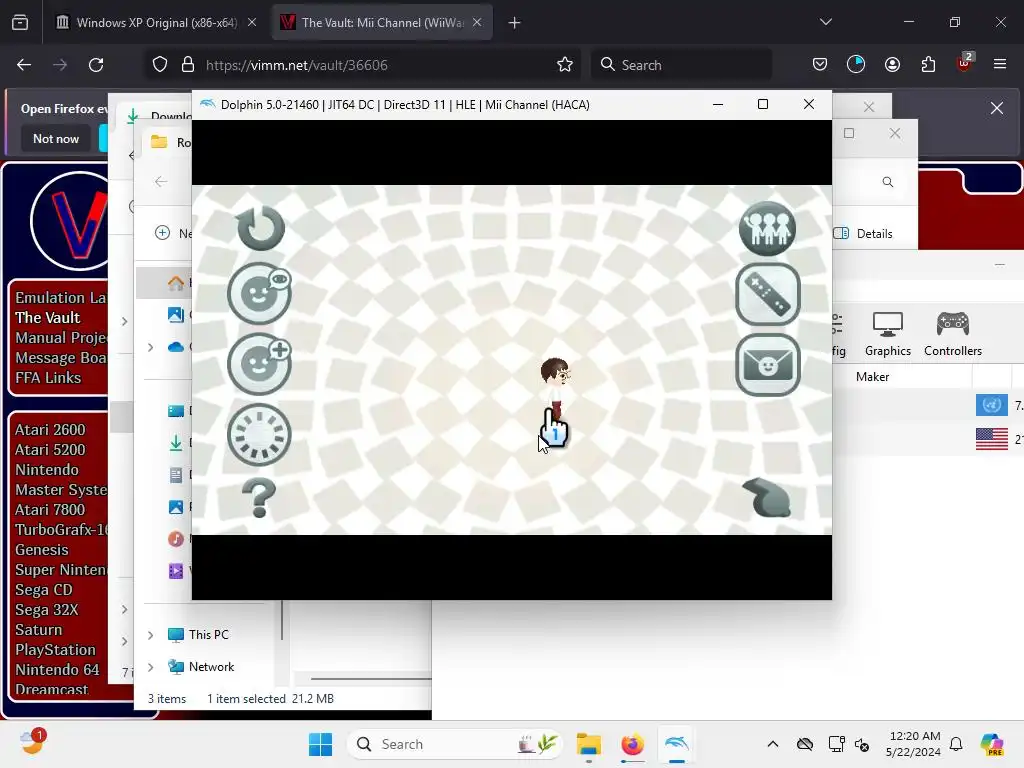Open File Explorer from taskbar
Viewport: 1024px width, 768px height.
click(x=588, y=744)
